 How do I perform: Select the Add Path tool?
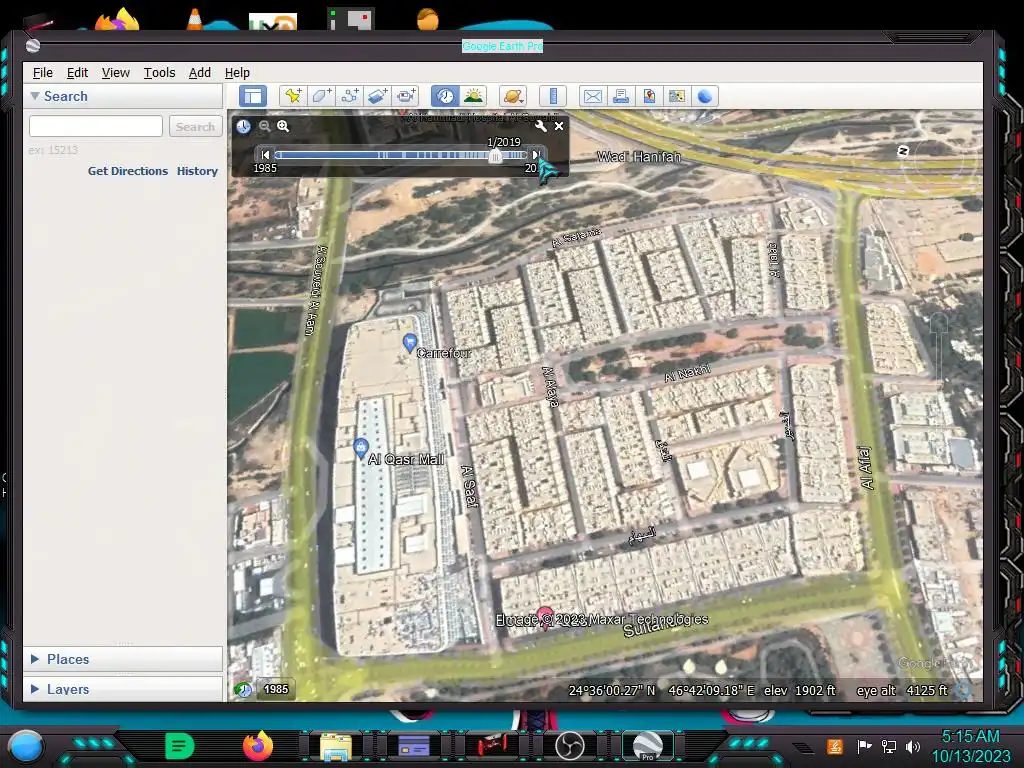pyautogui.click(x=349, y=97)
